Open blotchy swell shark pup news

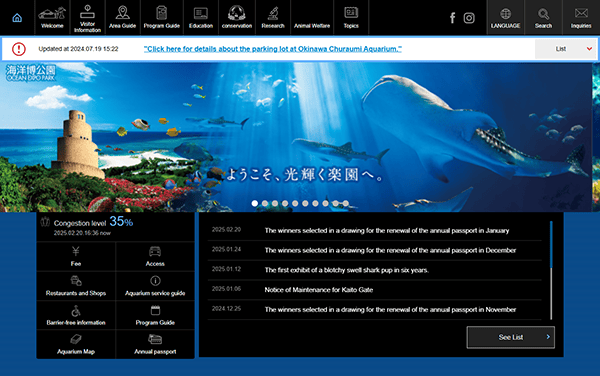(x=347, y=270)
